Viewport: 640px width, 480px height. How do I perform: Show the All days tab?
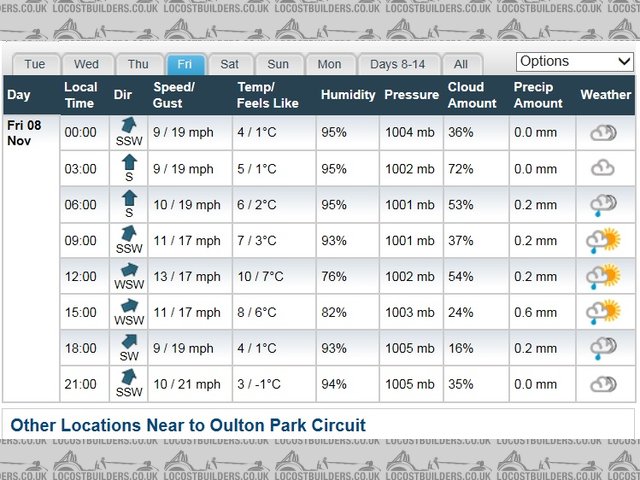pos(461,64)
